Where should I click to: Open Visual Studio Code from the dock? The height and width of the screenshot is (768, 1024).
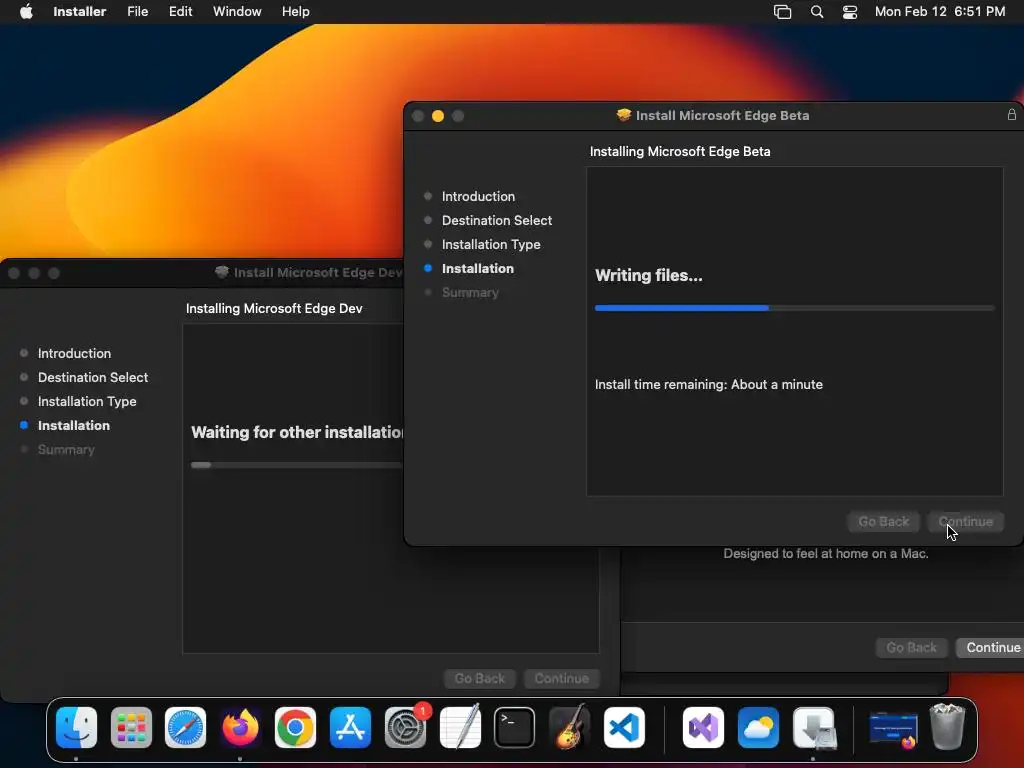(x=624, y=728)
